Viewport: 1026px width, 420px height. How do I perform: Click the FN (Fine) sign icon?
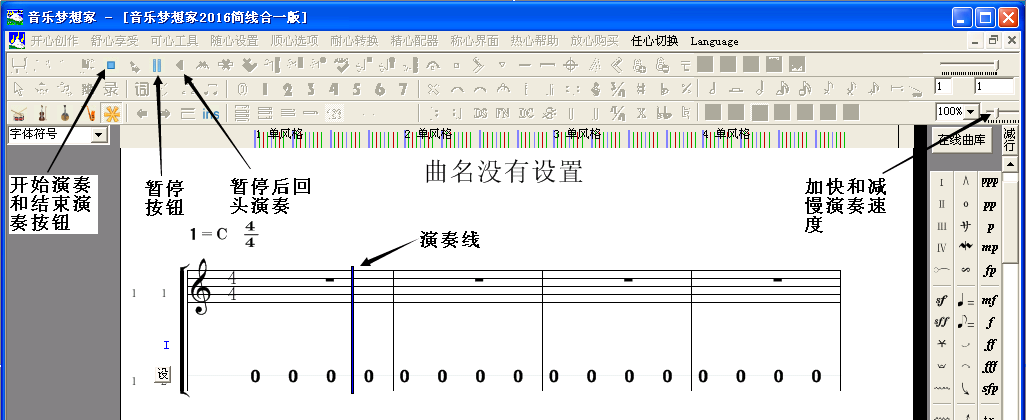click(503, 113)
